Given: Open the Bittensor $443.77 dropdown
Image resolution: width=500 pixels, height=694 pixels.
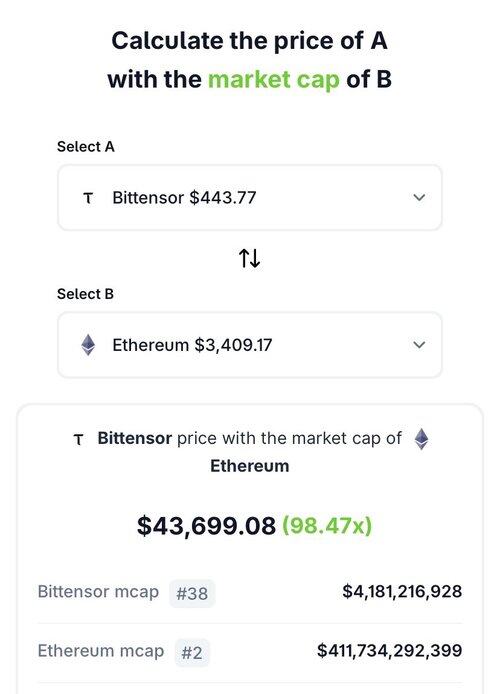Looking at the screenshot, I should (x=250, y=197).
